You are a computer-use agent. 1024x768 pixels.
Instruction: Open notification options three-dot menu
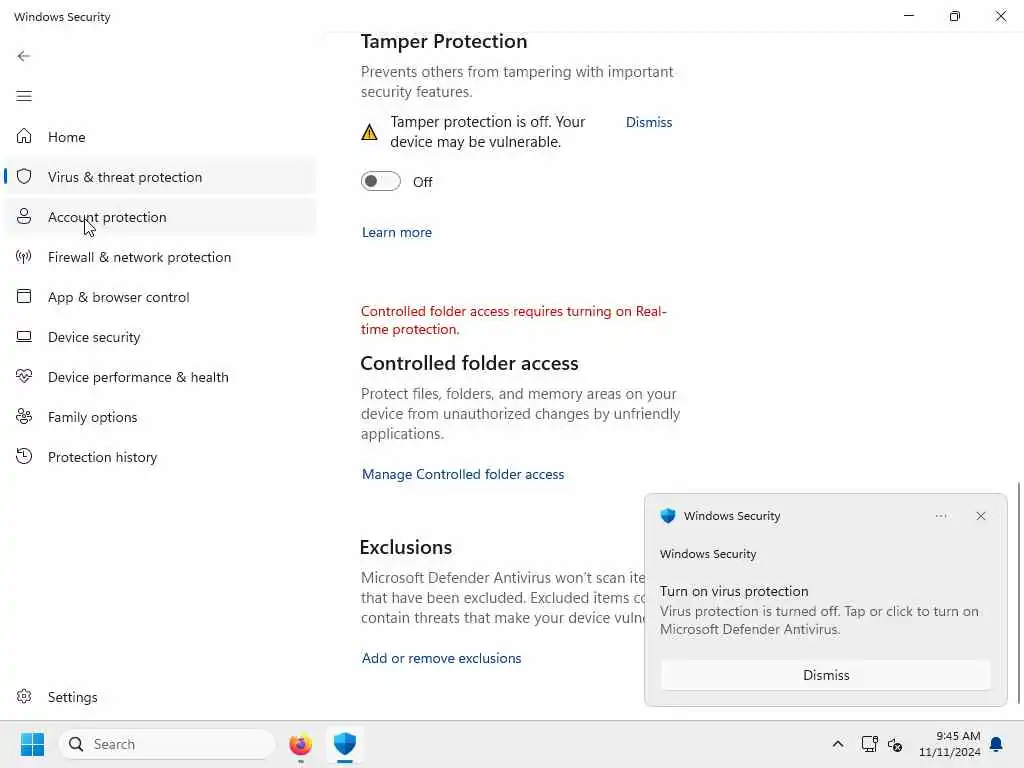point(940,516)
